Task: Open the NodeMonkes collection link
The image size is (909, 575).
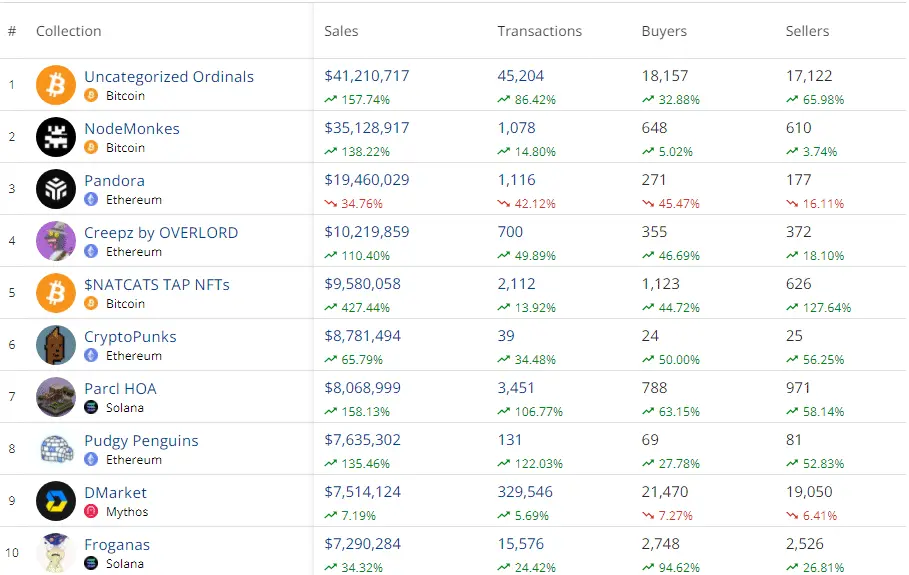Action: click(132, 129)
